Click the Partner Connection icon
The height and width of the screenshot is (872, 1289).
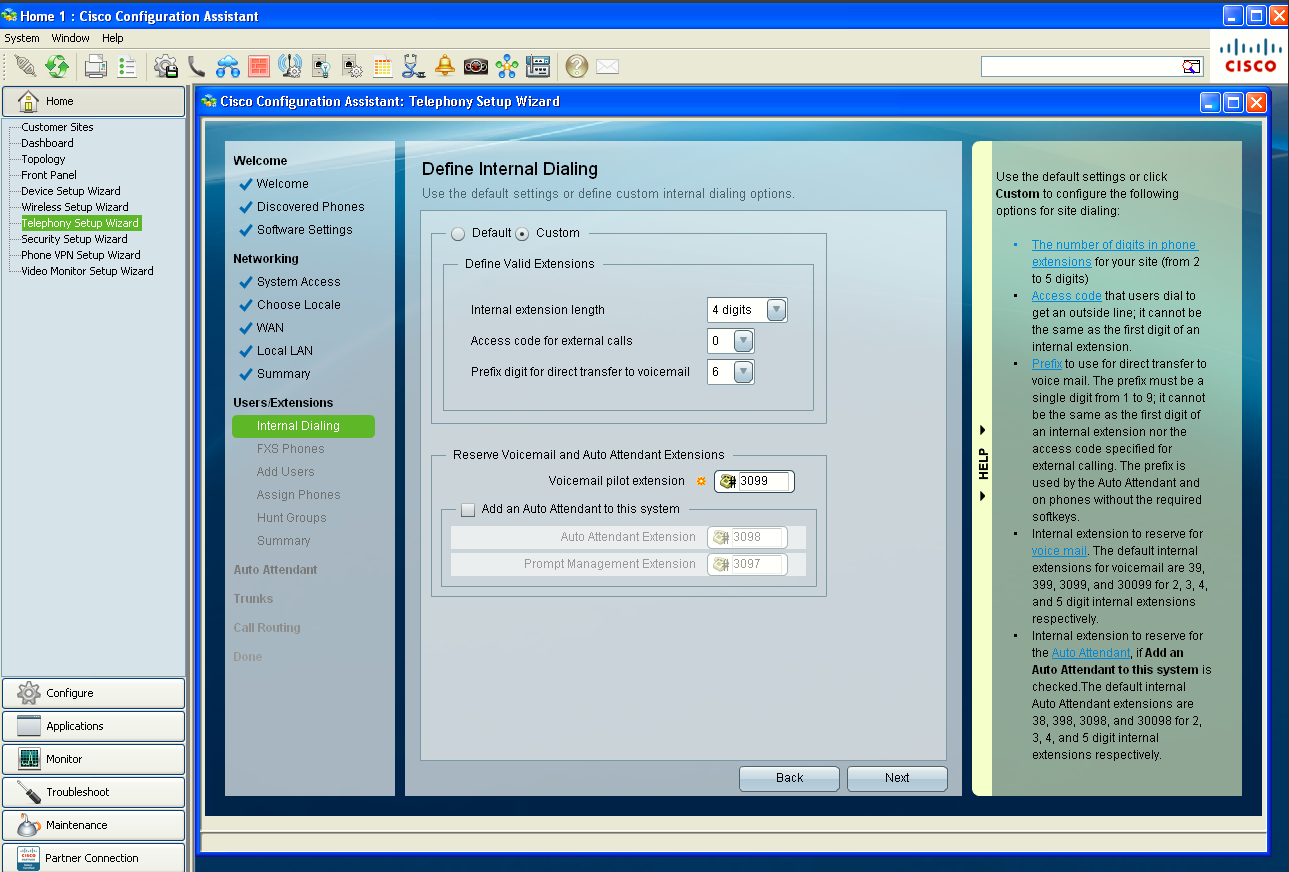[29, 858]
